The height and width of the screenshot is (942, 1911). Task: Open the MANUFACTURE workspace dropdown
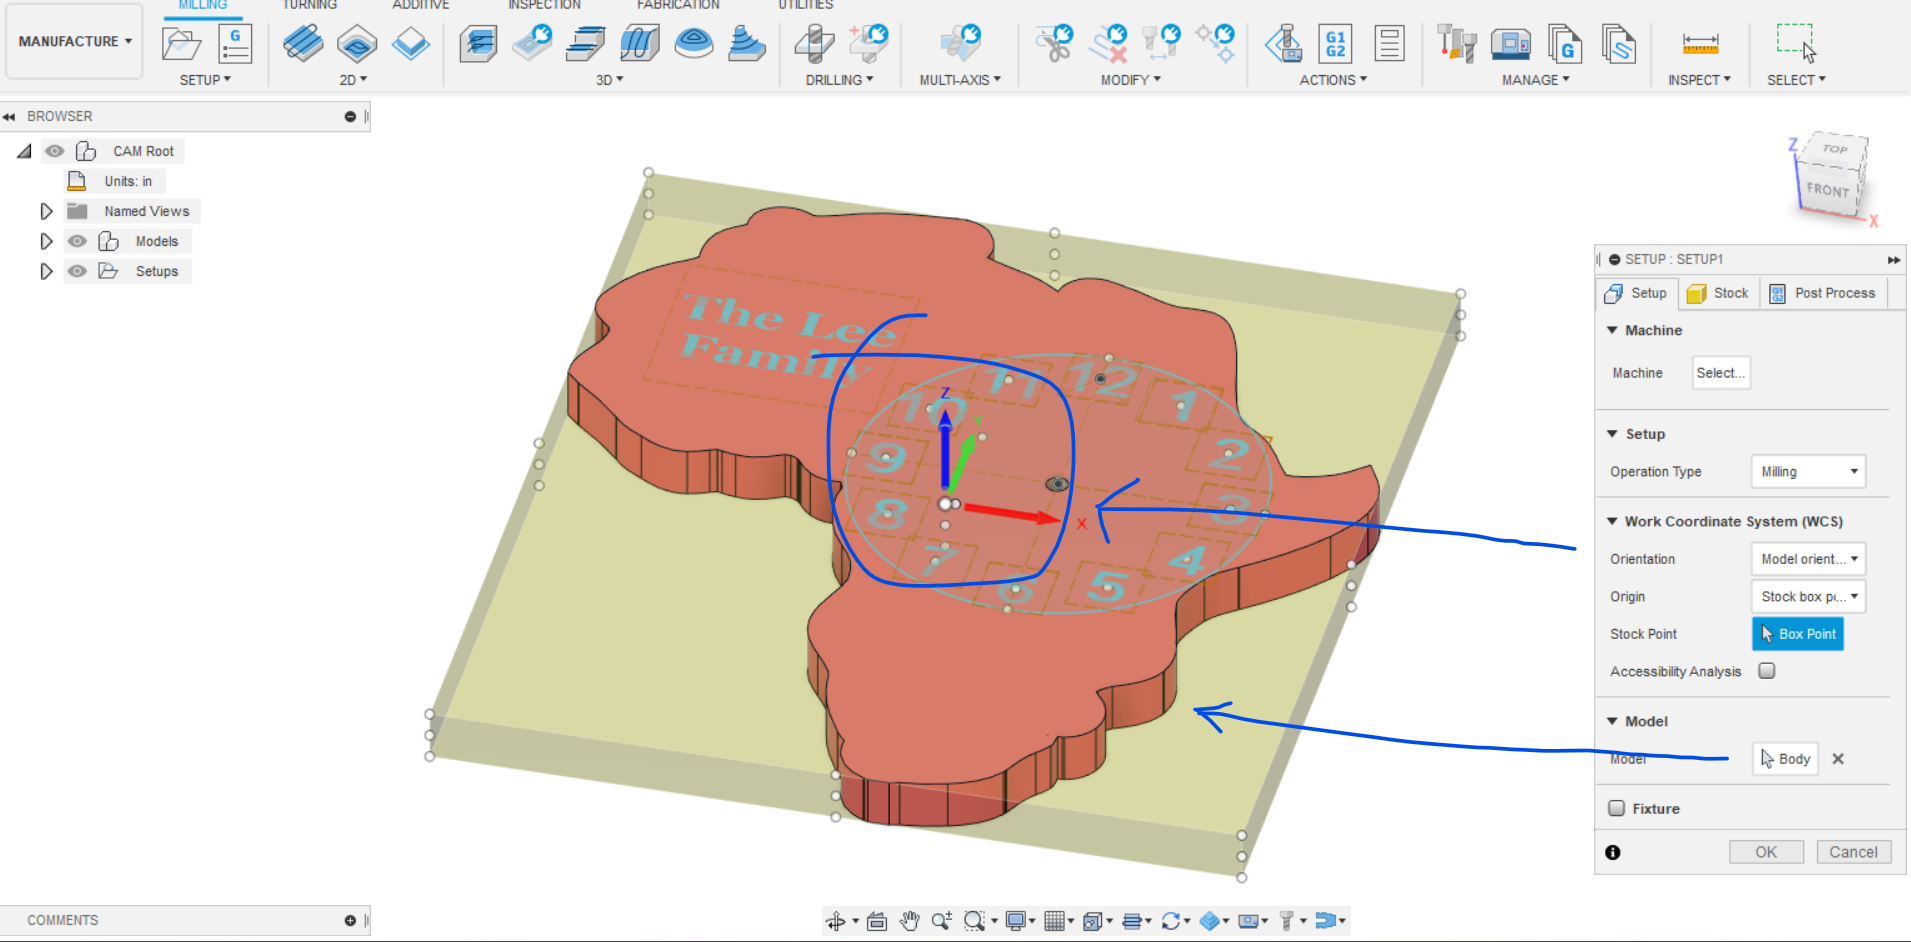[75, 41]
